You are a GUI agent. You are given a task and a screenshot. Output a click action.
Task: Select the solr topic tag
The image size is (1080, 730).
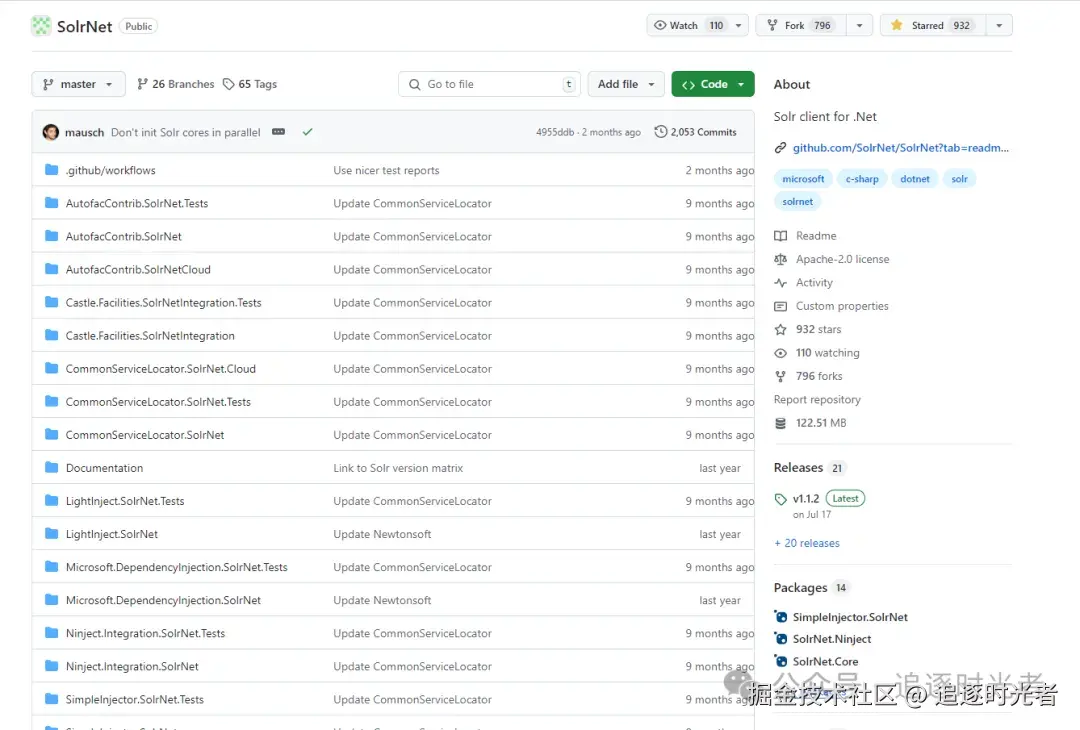pyautogui.click(x=959, y=178)
